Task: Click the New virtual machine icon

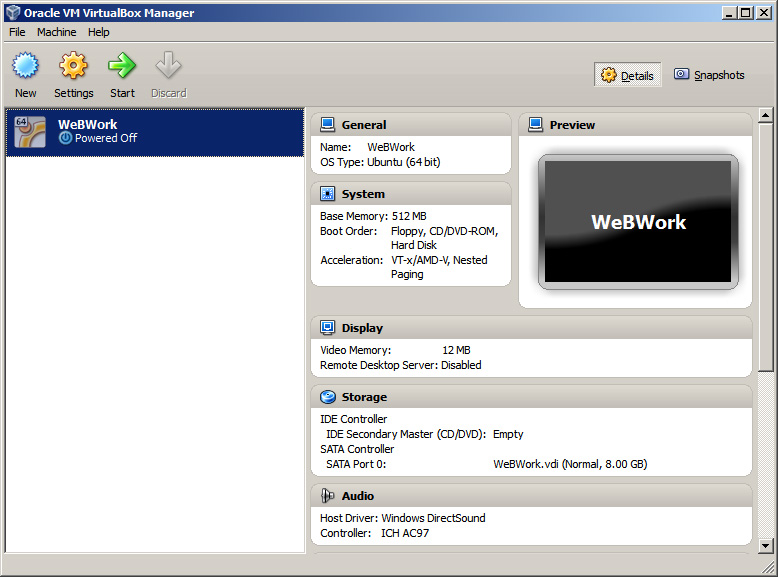Action: point(25,65)
